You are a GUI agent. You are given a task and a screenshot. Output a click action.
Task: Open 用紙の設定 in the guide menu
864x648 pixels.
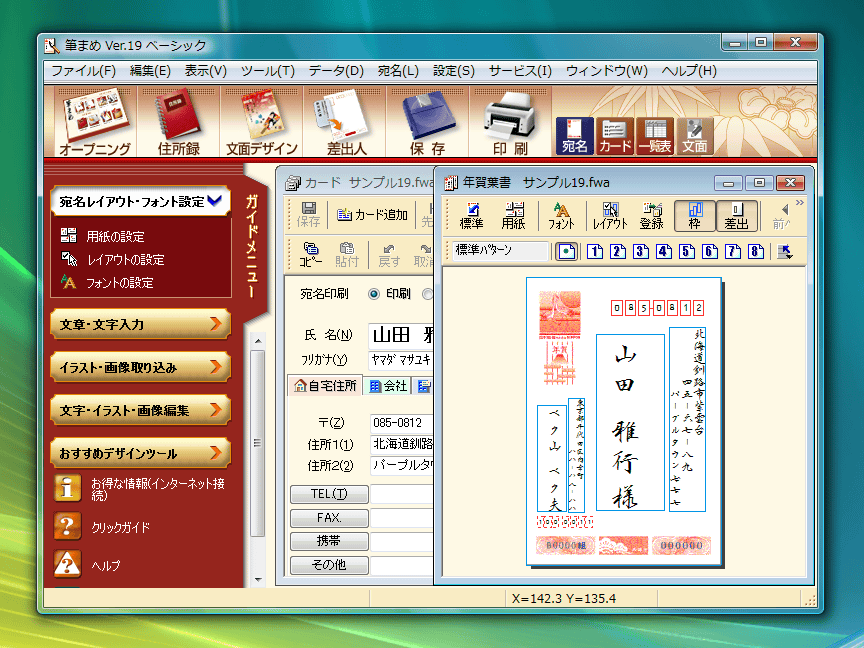point(103,236)
